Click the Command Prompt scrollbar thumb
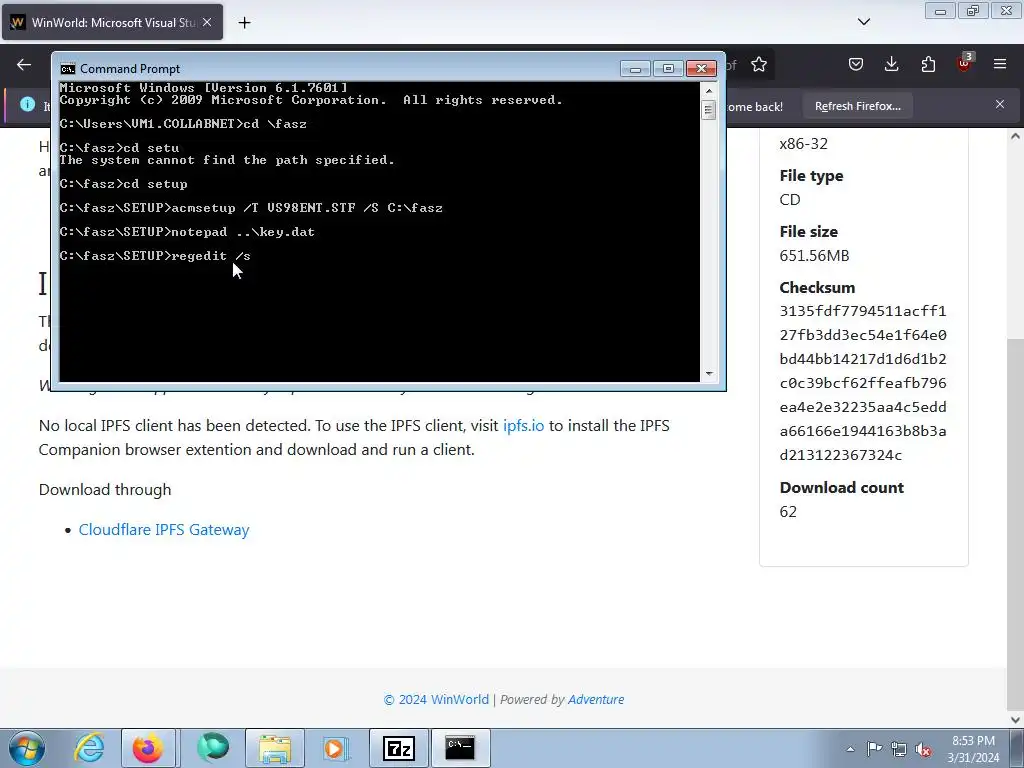Viewport: 1024px width, 768px height. pos(709,110)
